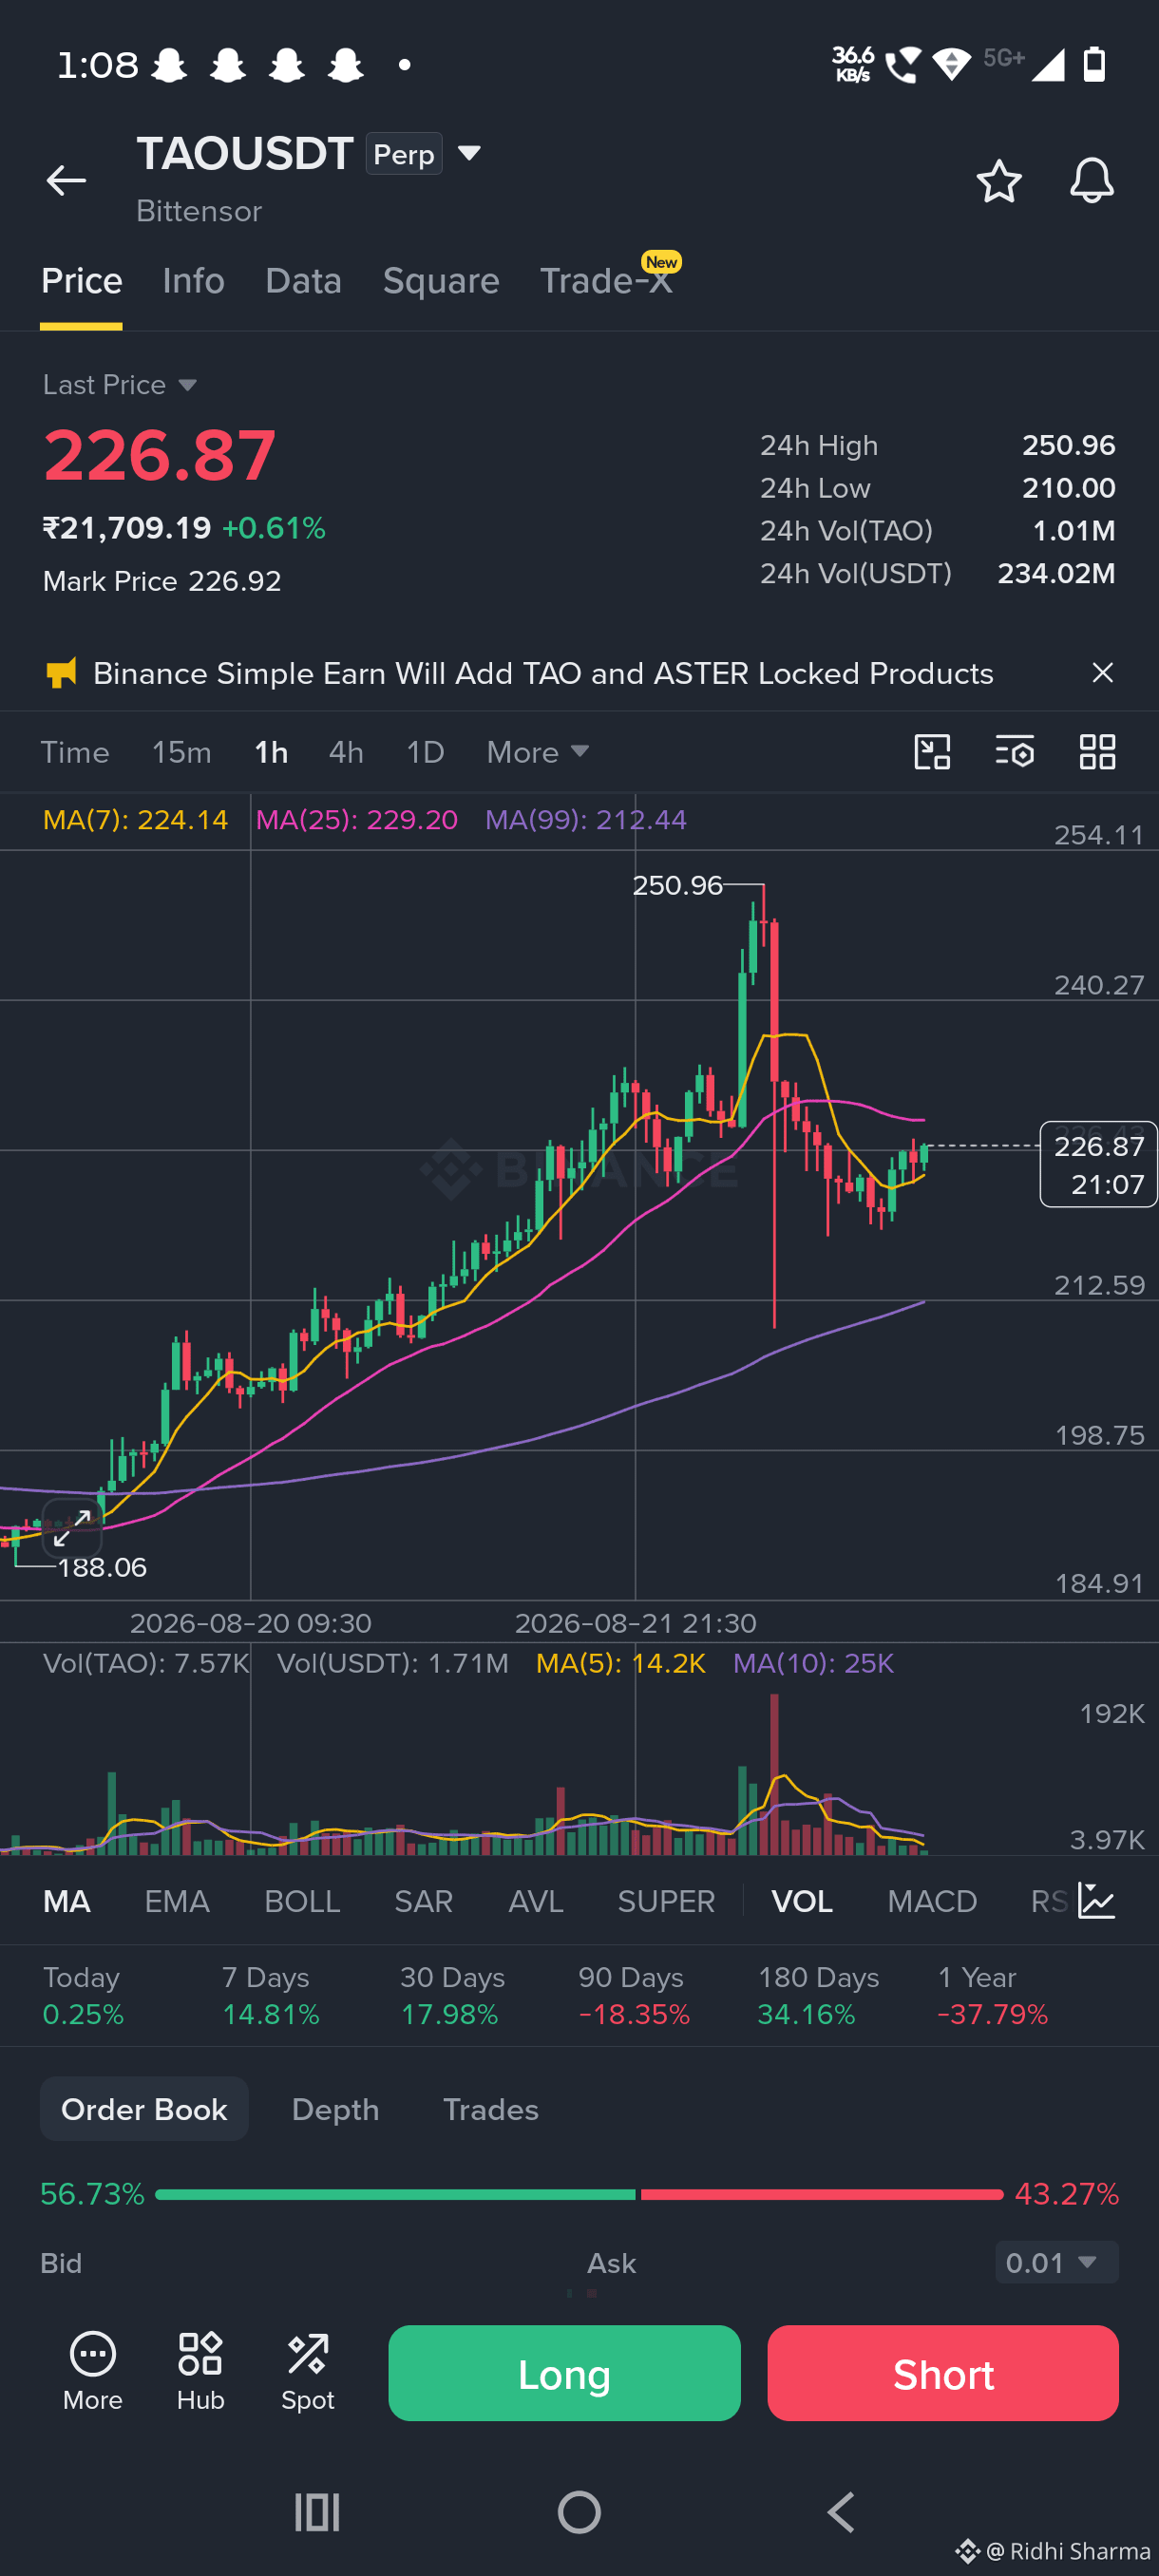Select the 15m chart interval
Viewport: 1159px width, 2576px height.
[x=181, y=752]
